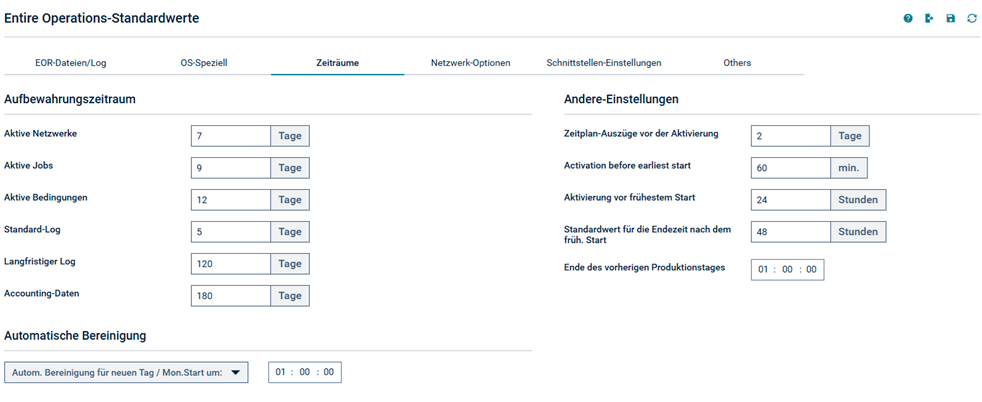This screenshot has width=982, height=402.
Task: Click the exit/logout icon in header
Action: pos(929,19)
